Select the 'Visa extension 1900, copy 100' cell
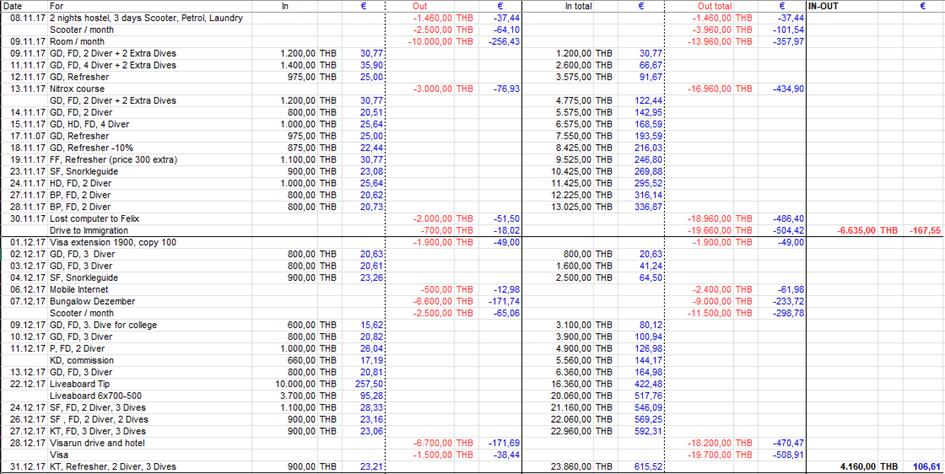The height and width of the screenshot is (474, 945). pyautogui.click(x=114, y=242)
